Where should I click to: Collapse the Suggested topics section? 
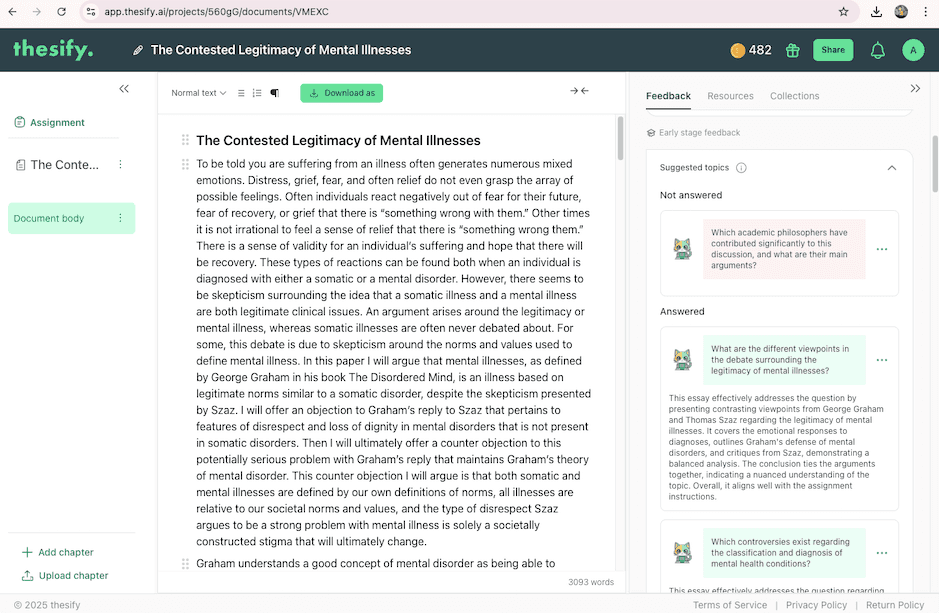[892, 167]
